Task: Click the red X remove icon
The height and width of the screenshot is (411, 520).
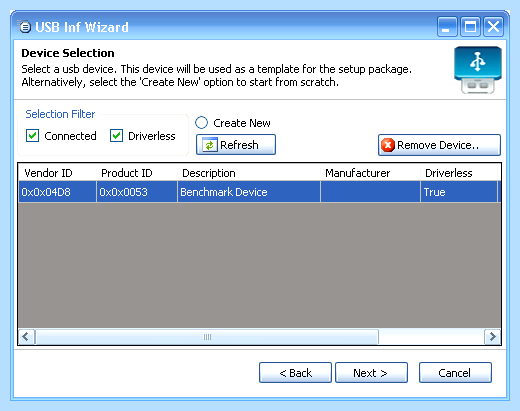Action: (388, 145)
